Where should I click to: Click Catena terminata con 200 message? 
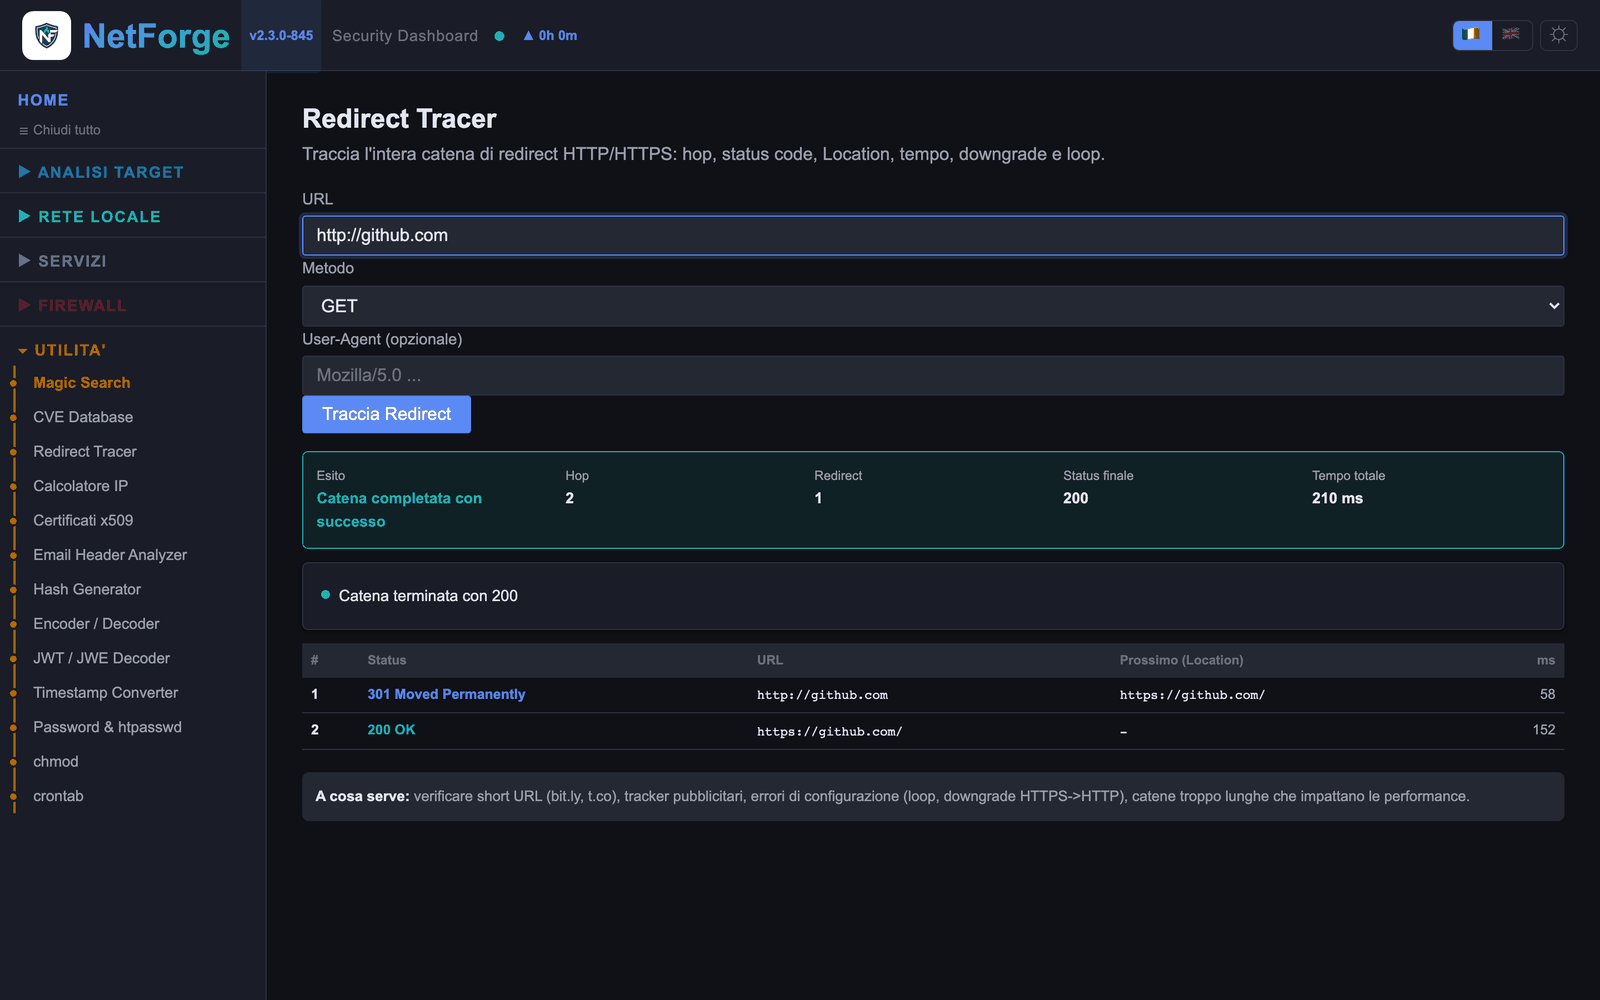(x=428, y=596)
